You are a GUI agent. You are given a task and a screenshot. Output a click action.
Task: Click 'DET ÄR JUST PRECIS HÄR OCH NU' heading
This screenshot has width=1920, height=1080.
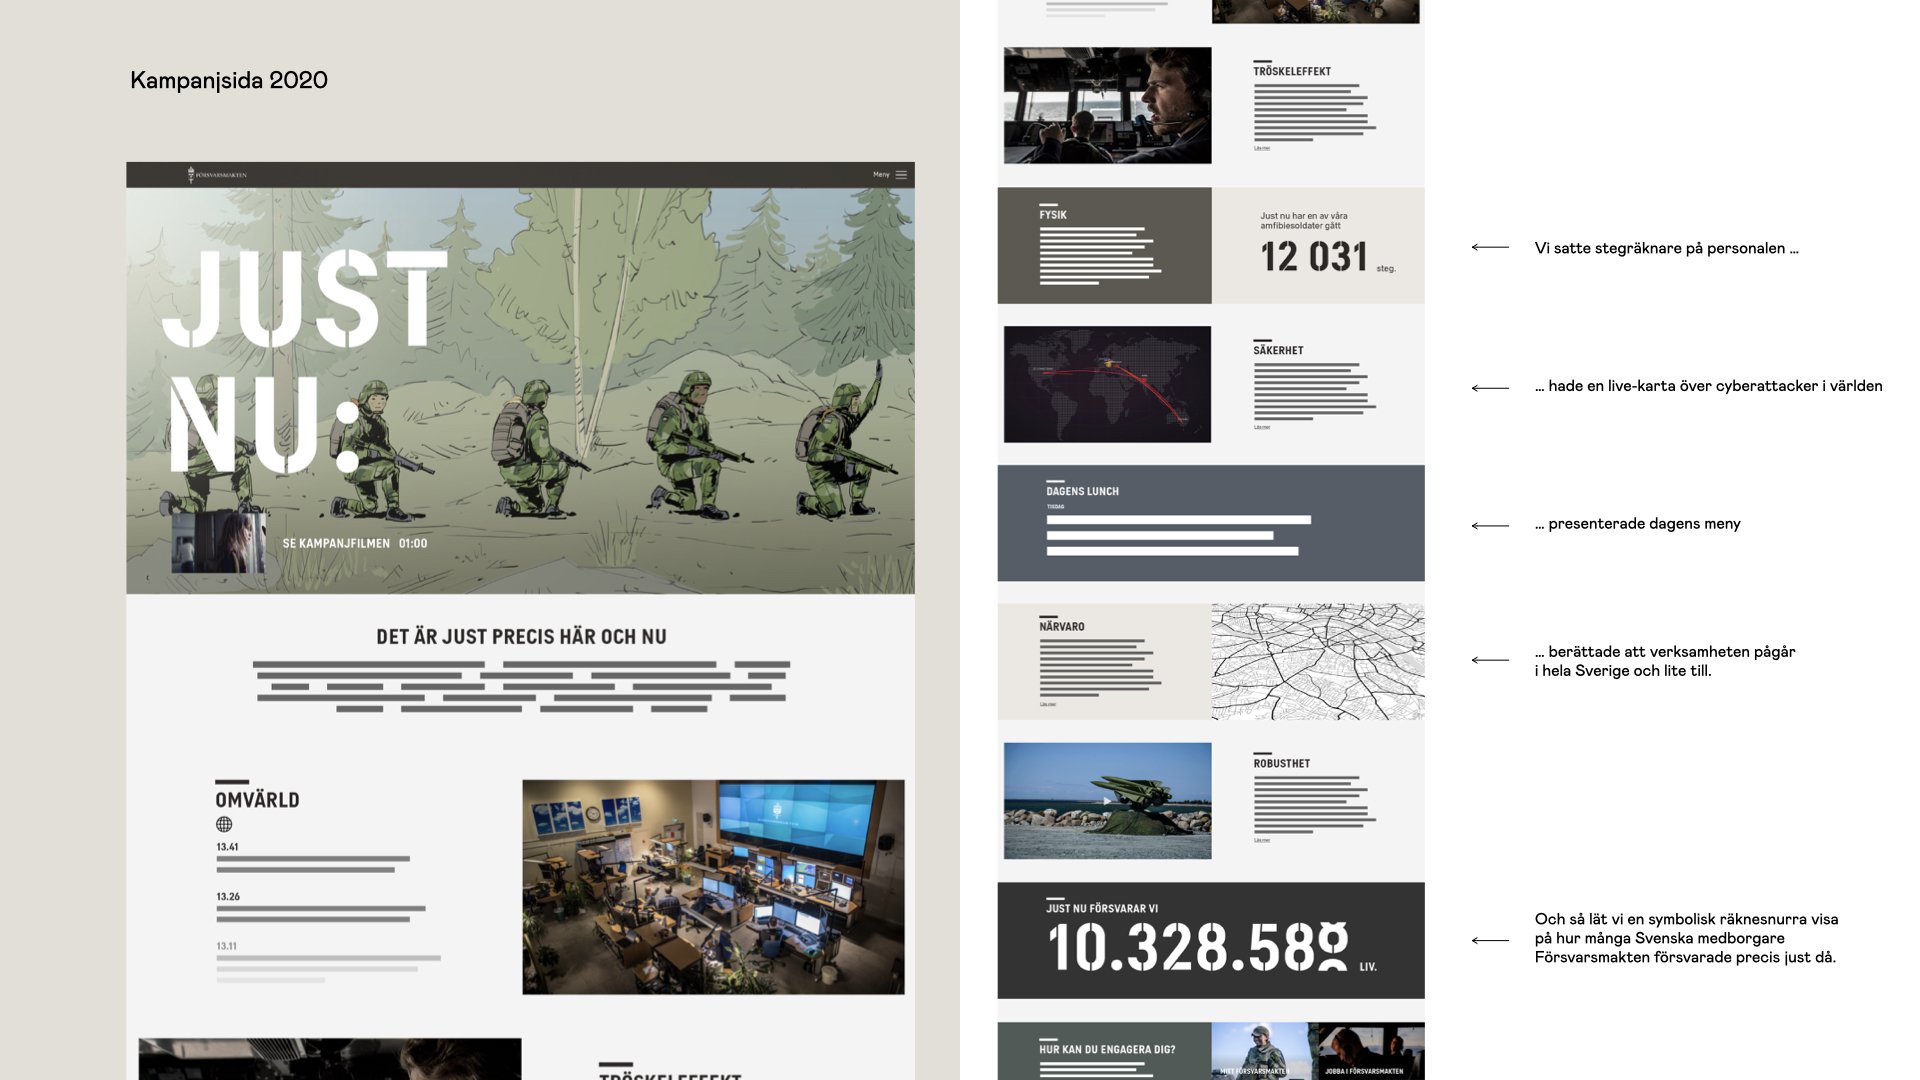pos(521,637)
